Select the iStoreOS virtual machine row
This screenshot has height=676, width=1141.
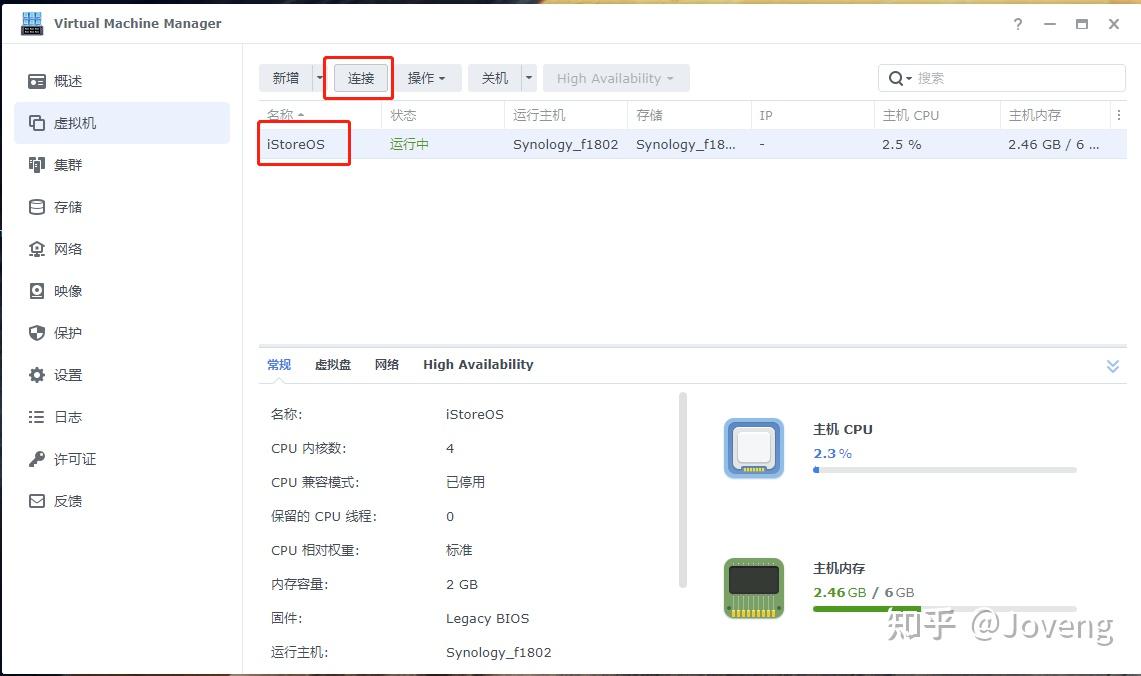click(693, 144)
